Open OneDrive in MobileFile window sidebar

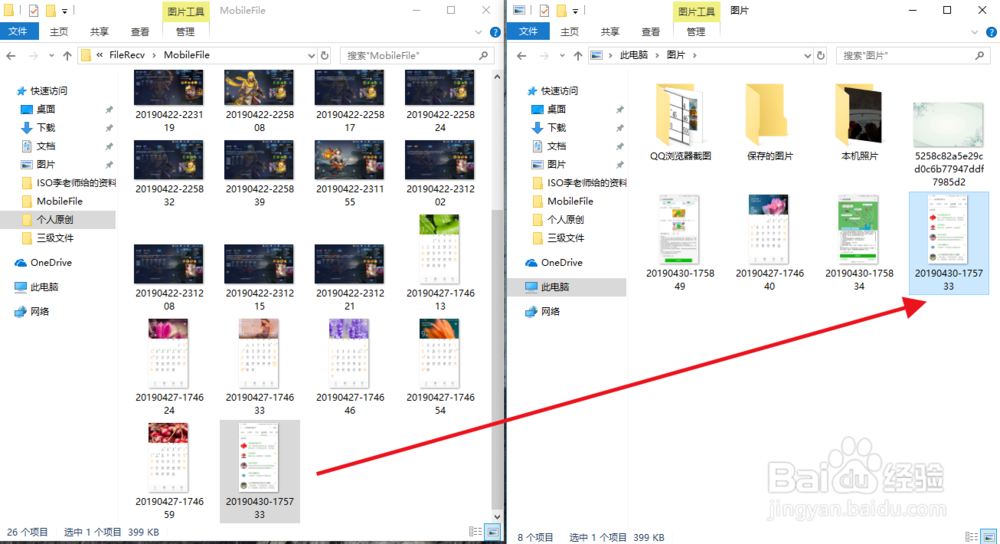click(x=50, y=263)
